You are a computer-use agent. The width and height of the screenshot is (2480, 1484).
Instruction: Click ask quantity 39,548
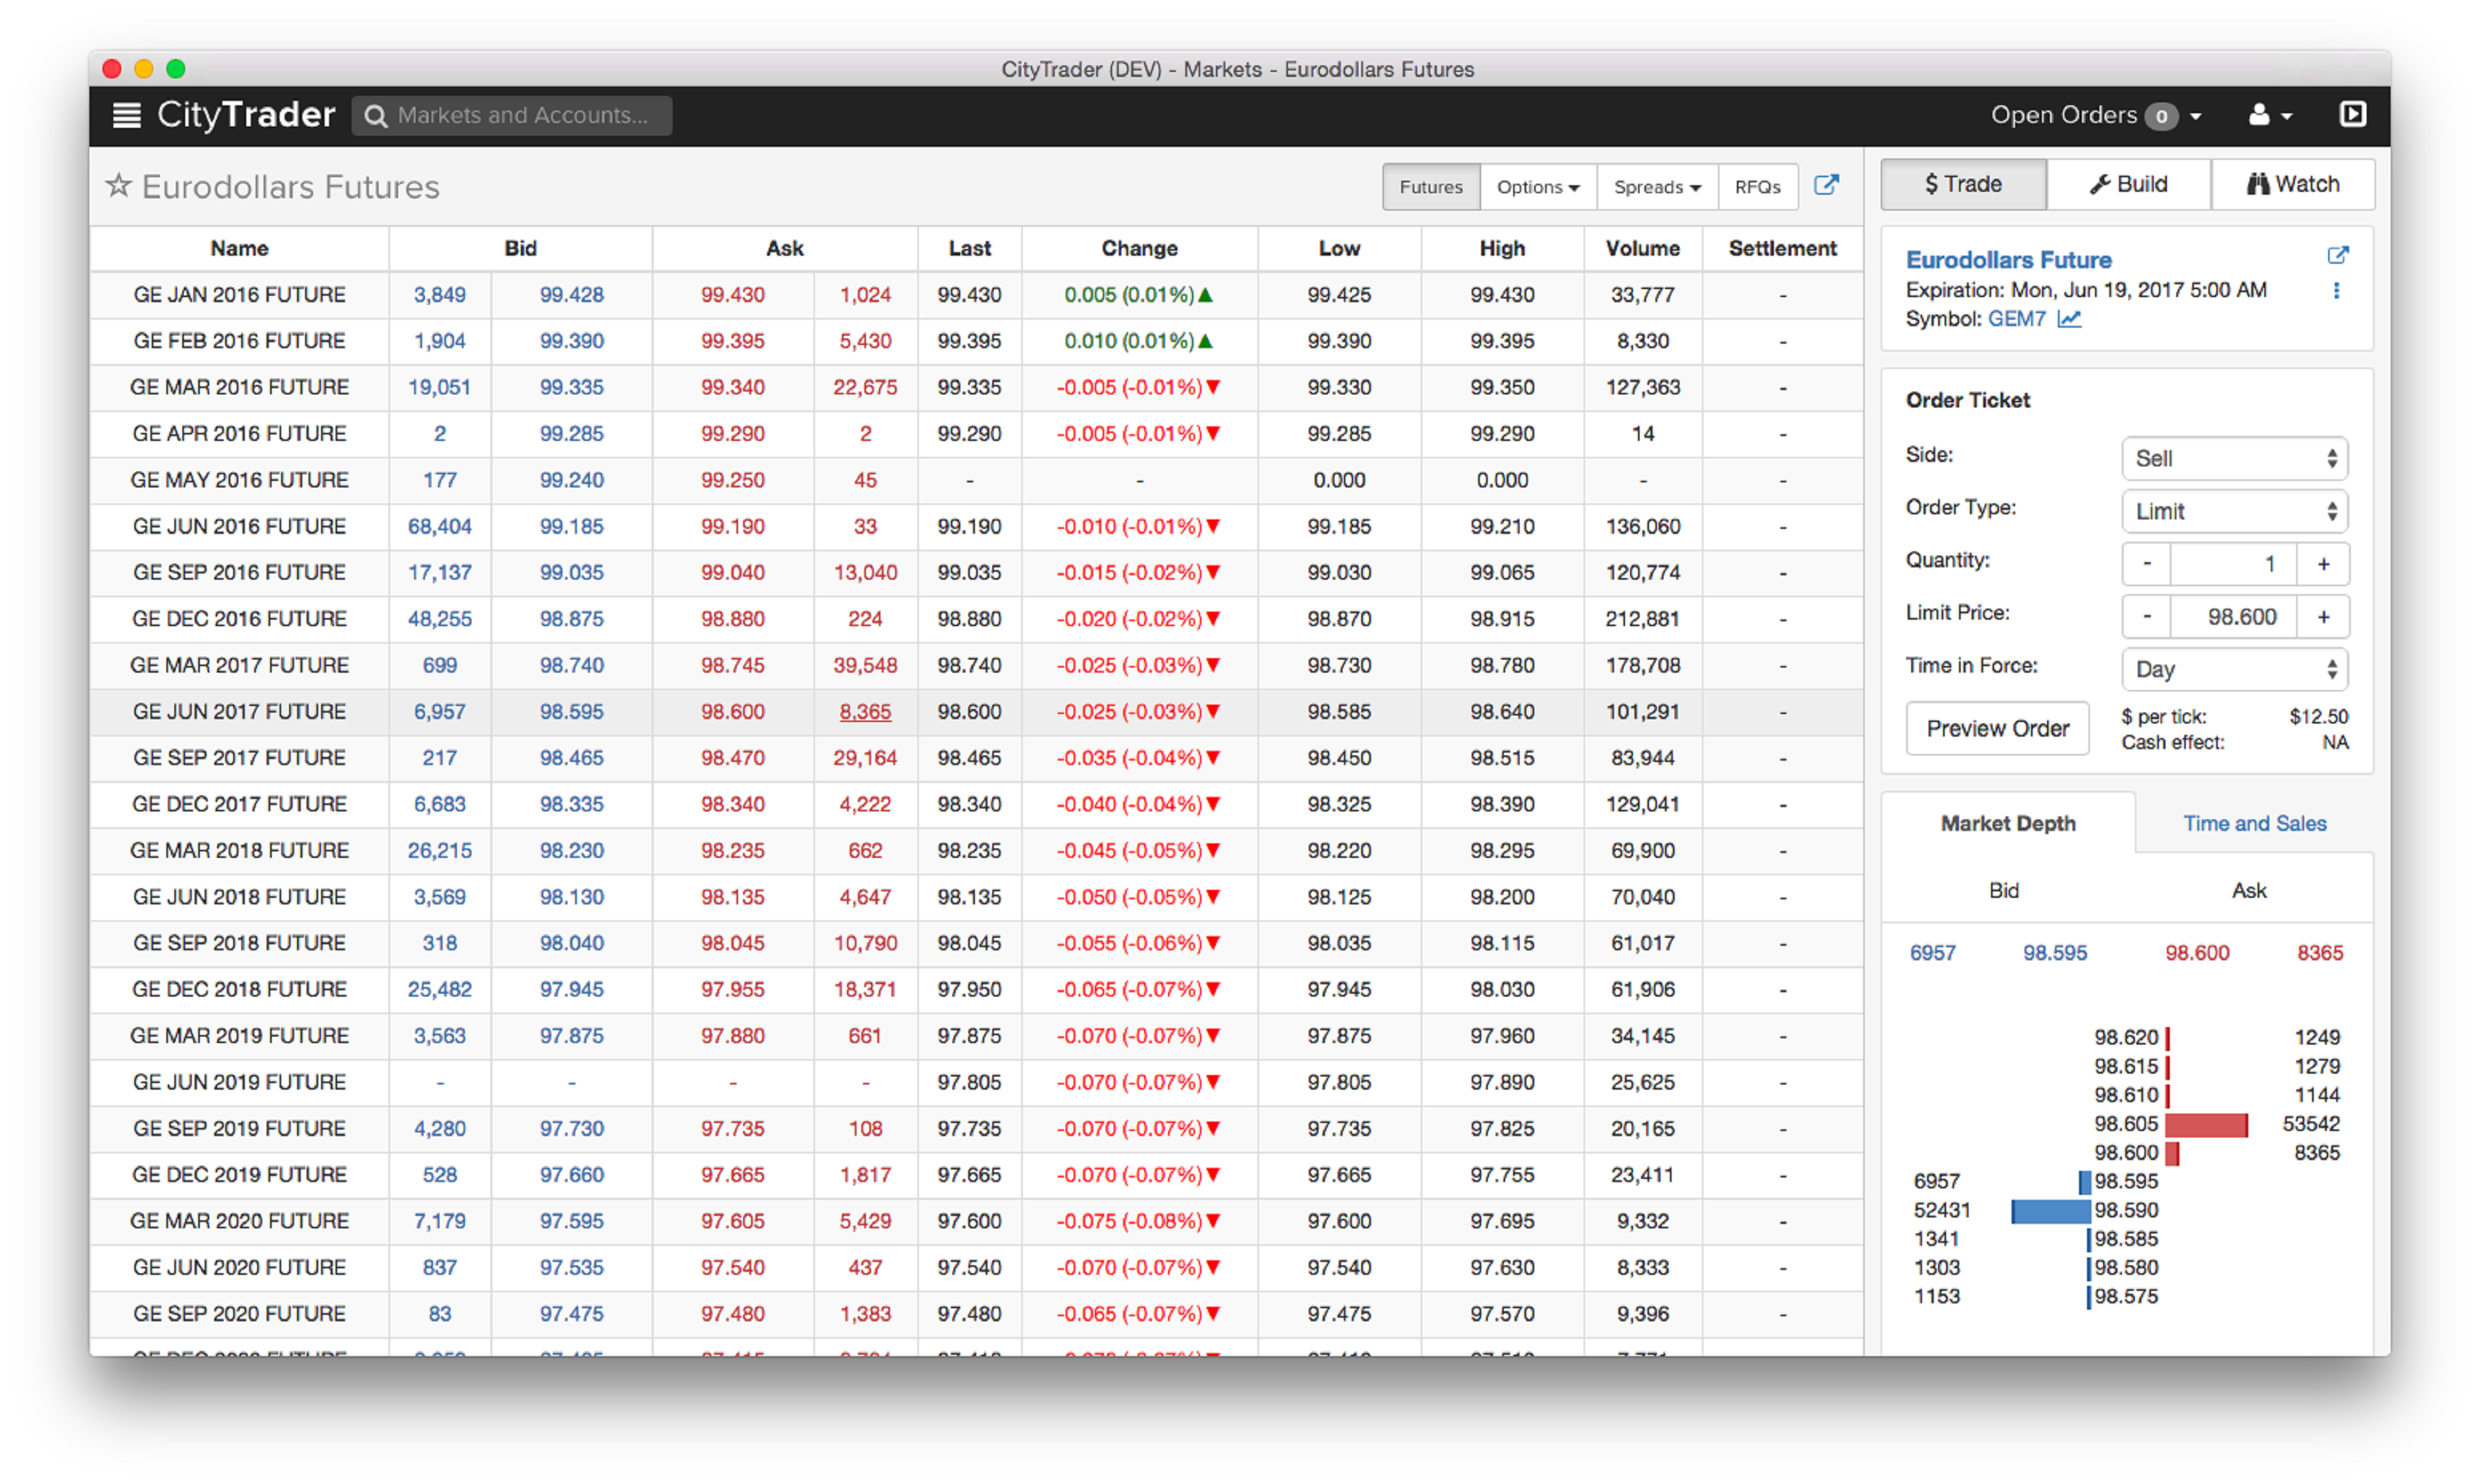tap(865, 665)
